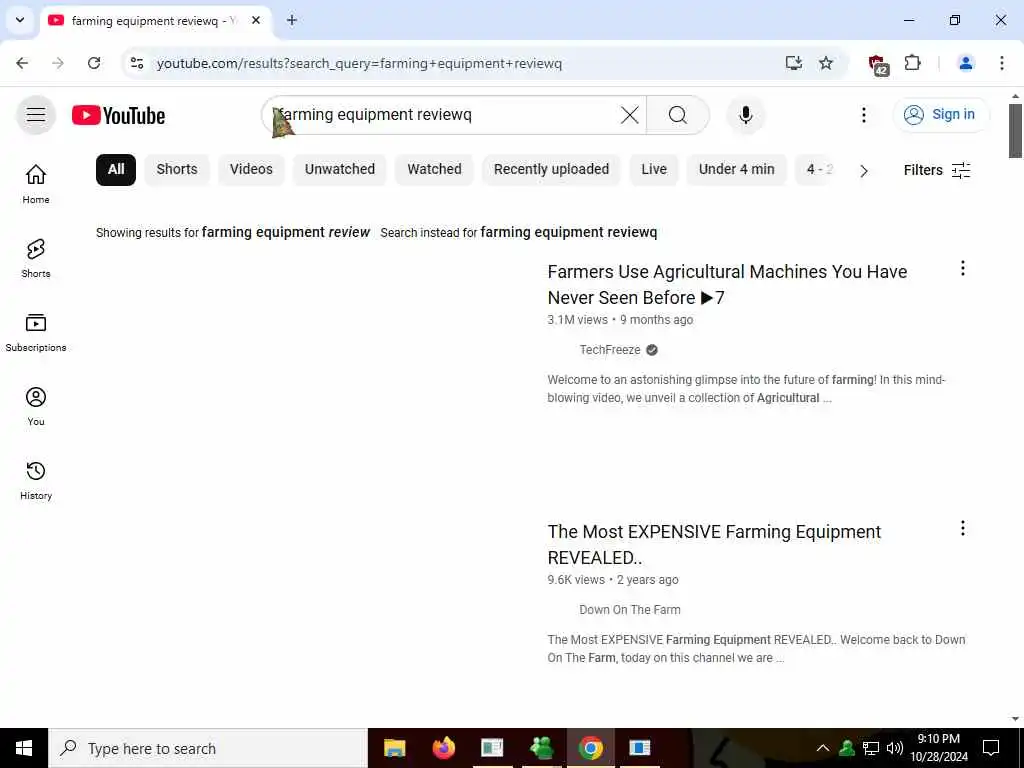
Task: Open the Windows notification center
Action: [x=991, y=748]
